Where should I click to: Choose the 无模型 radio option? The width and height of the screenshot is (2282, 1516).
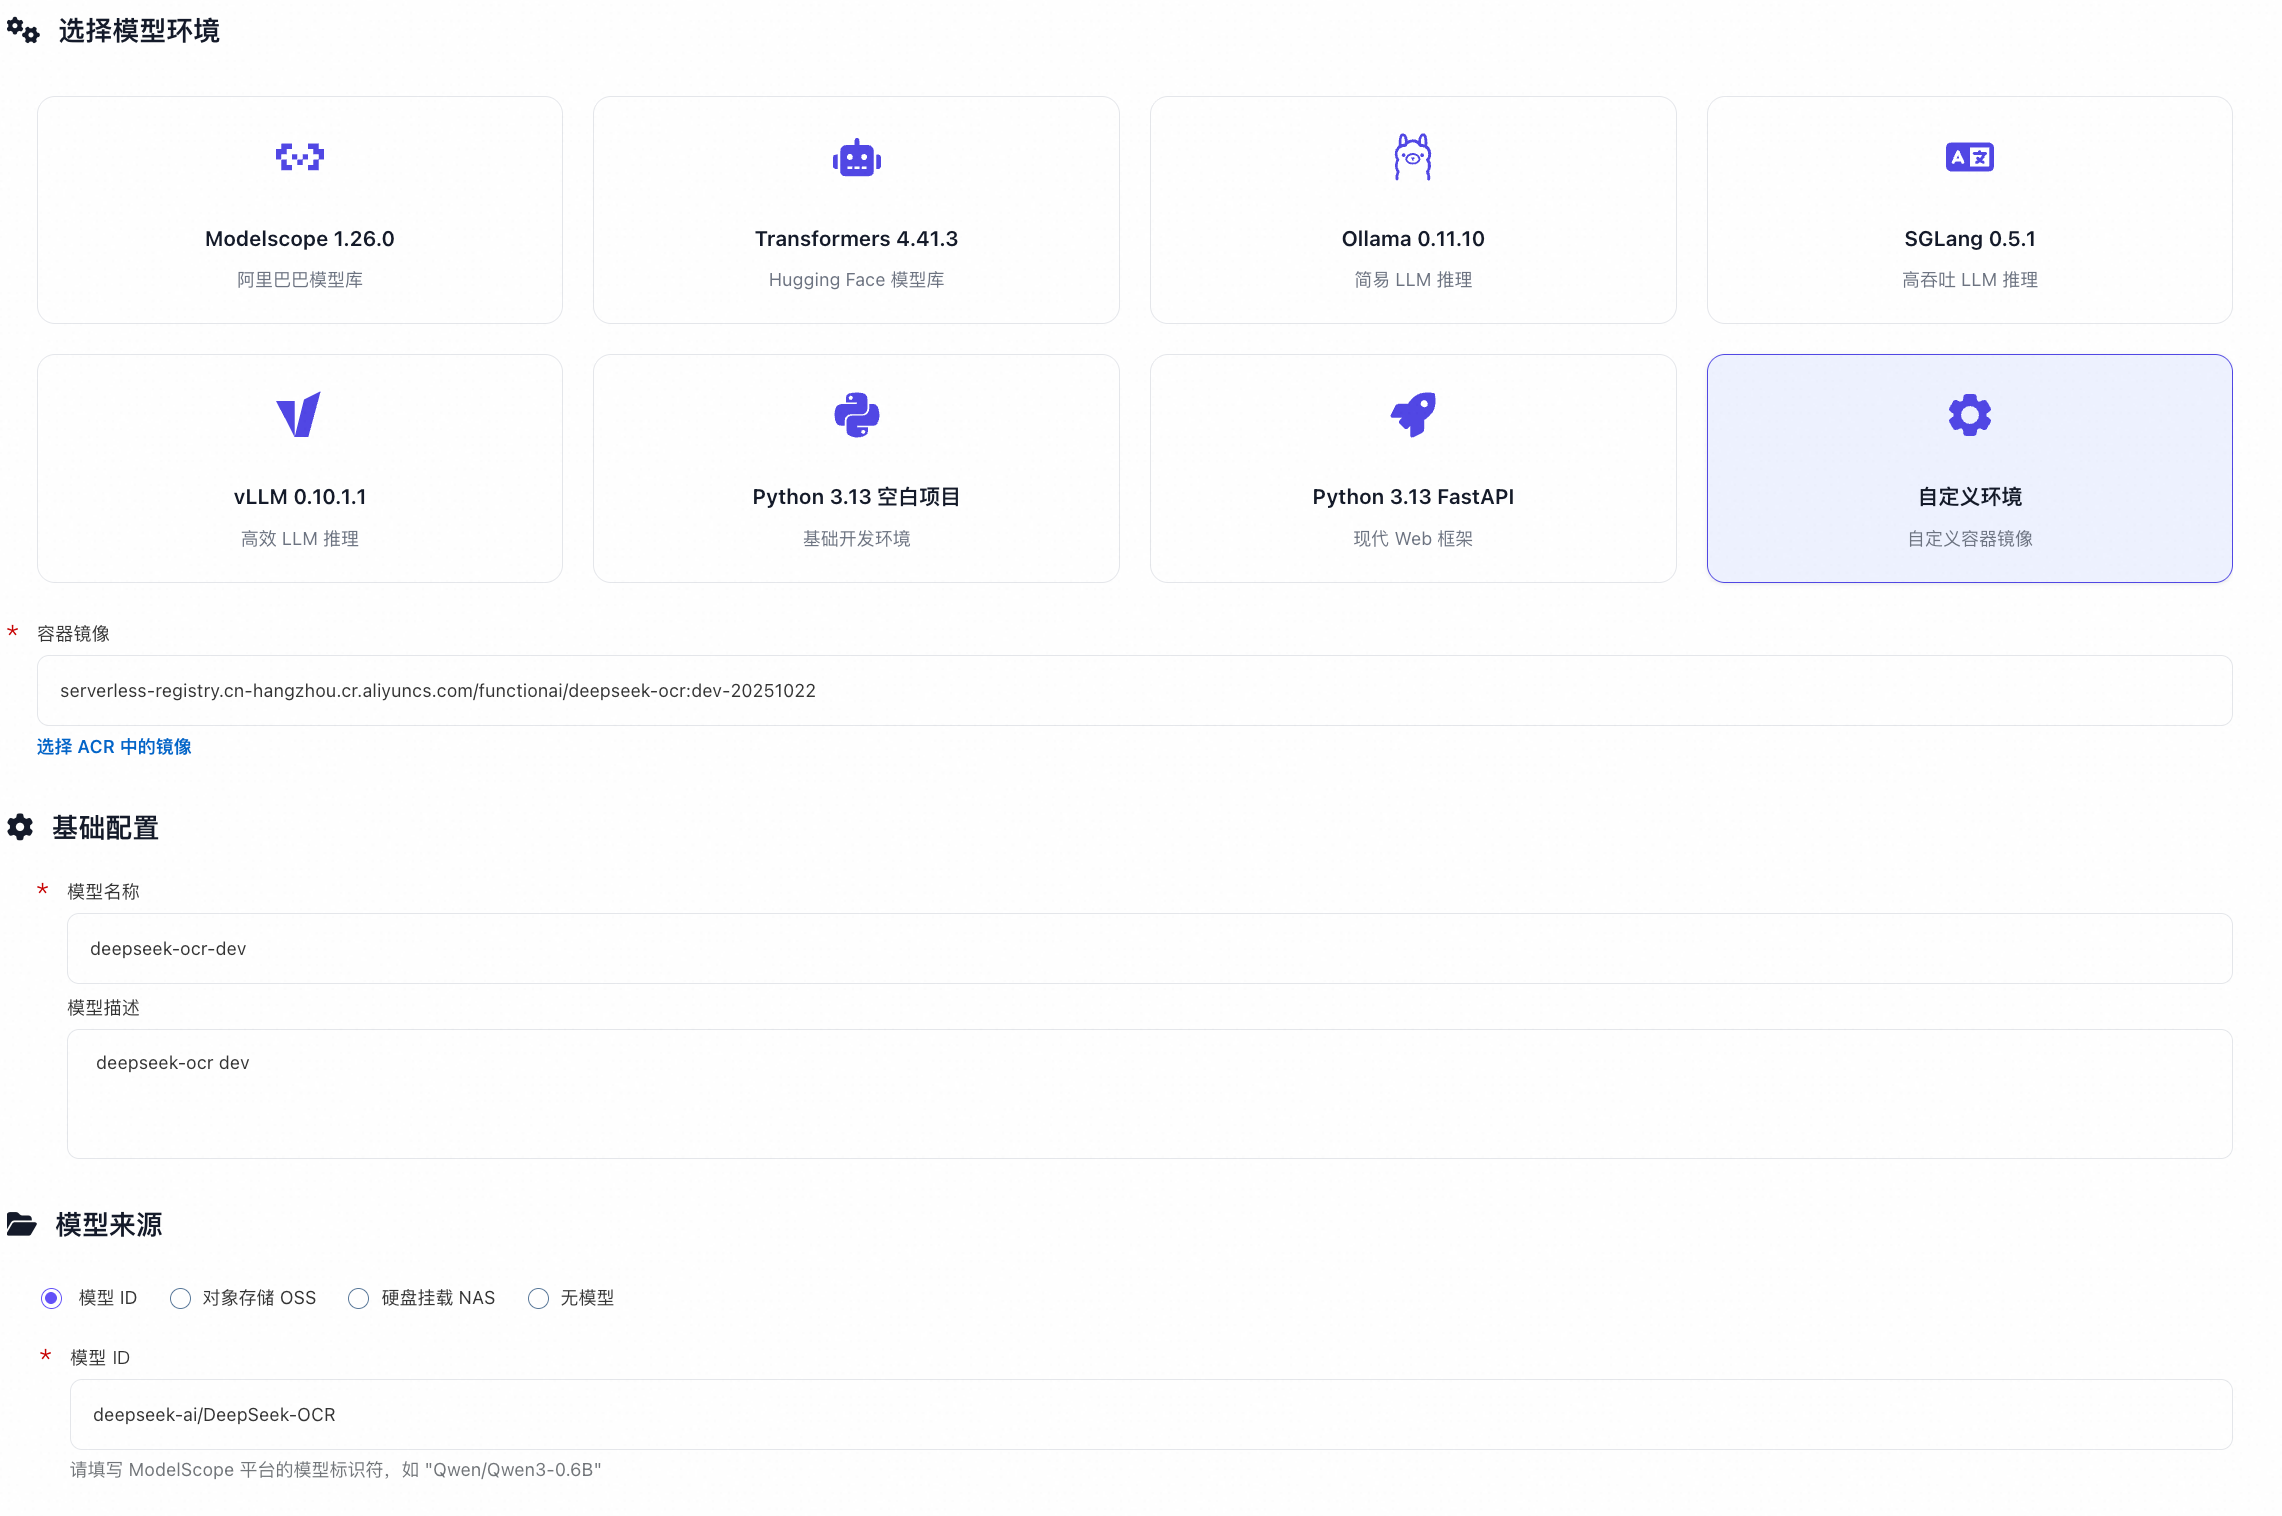[539, 1298]
